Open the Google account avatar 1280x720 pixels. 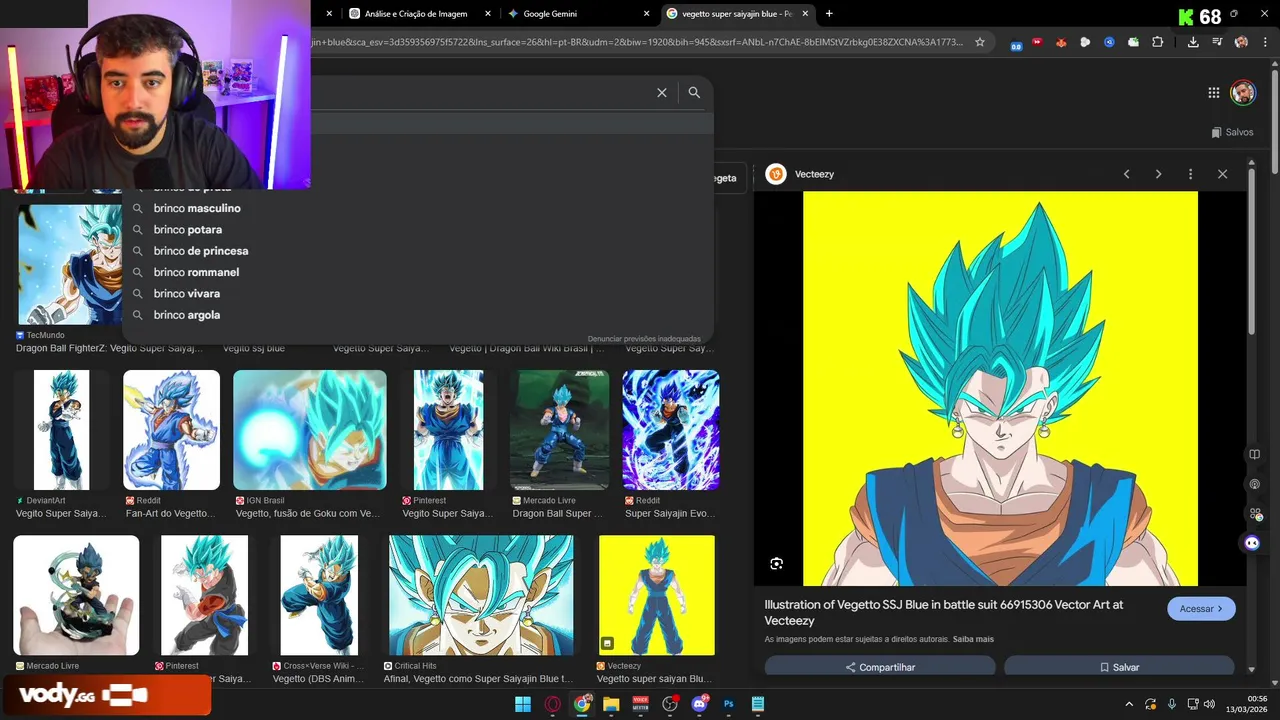[1242, 93]
